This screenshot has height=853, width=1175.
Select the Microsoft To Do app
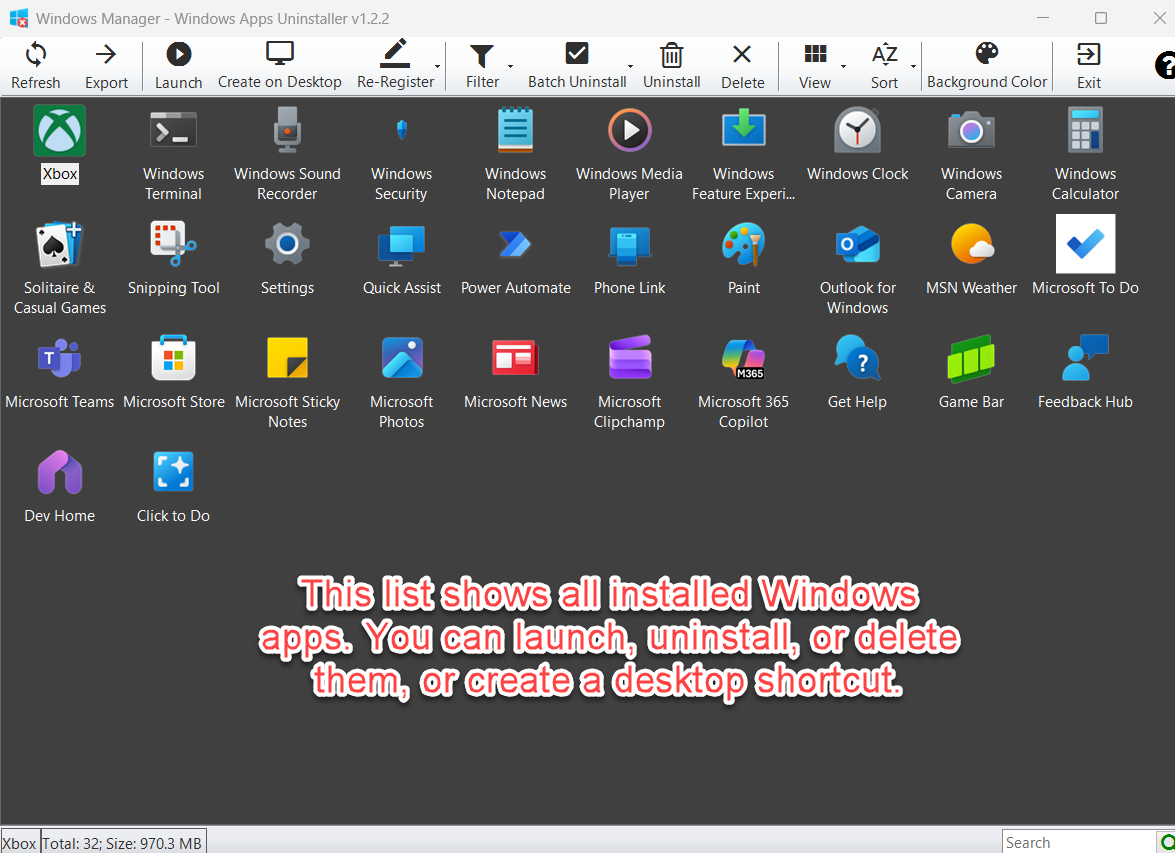[x=1085, y=258]
